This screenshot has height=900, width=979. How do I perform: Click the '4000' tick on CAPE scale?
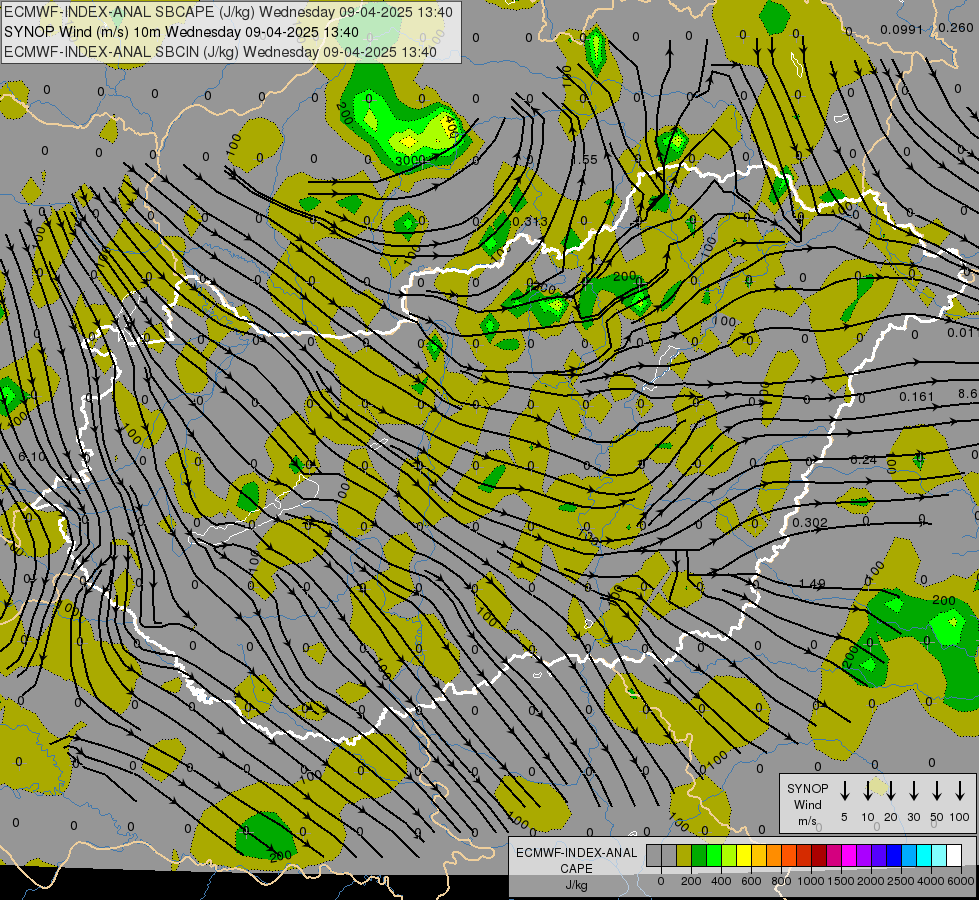coord(930,881)
